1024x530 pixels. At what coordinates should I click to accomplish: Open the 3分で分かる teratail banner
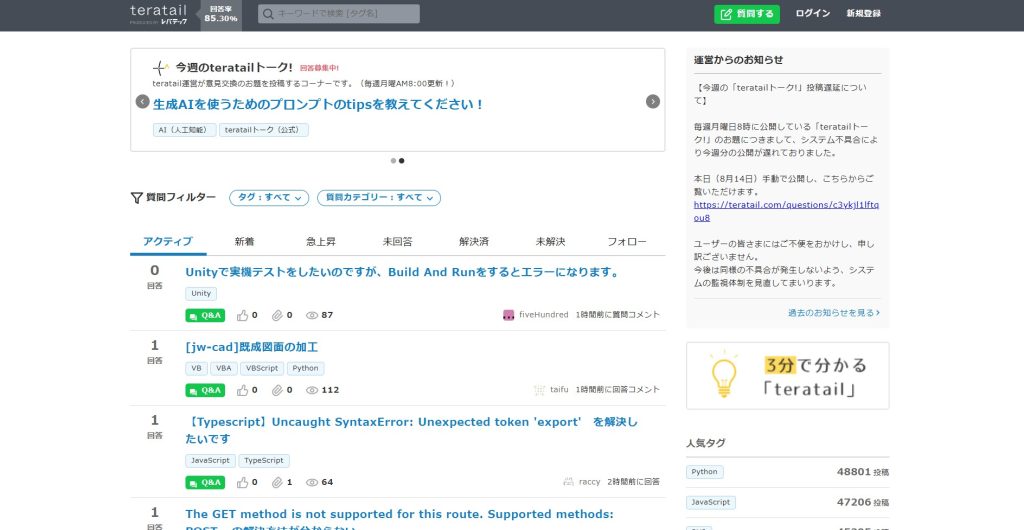pyautogui.click(x=787, y=376)
